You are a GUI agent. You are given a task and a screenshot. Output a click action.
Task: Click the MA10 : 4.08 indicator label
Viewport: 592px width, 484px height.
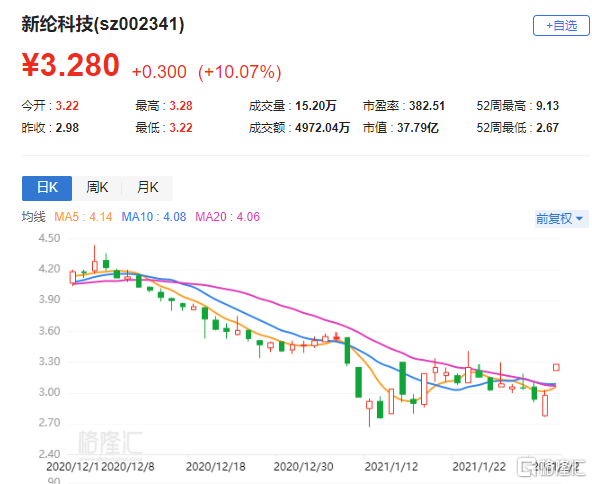pyautogui.click(x=154, y=217)
